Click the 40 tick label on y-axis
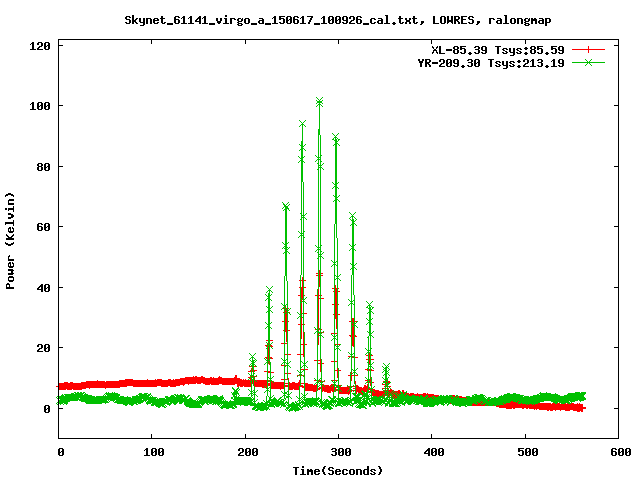This screenshot has width=640, height=480. (x=44, y=288)
